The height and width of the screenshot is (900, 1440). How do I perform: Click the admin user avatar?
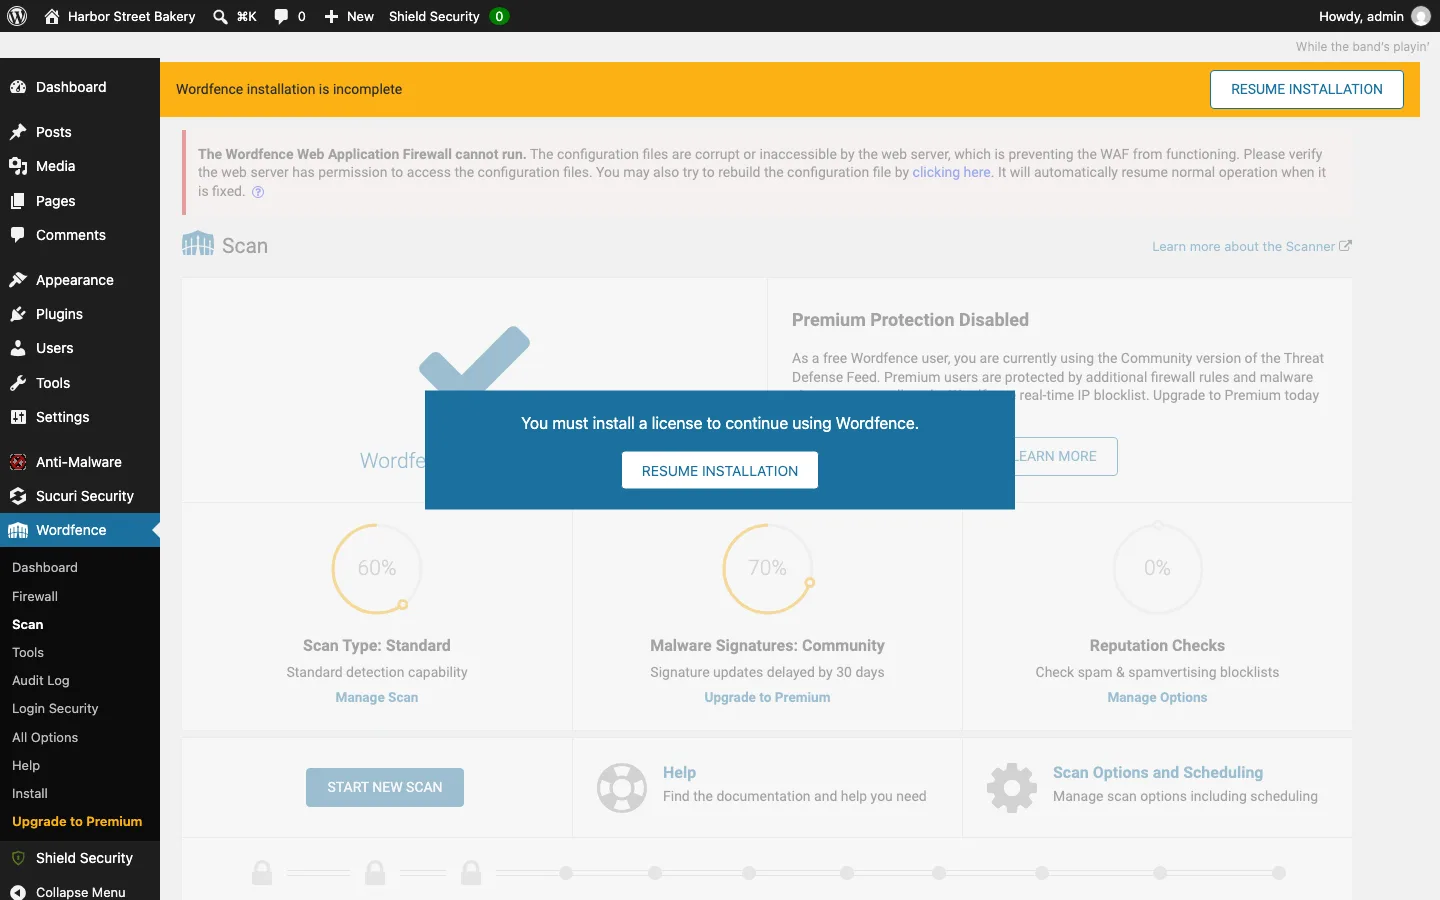coord(1421,16)
